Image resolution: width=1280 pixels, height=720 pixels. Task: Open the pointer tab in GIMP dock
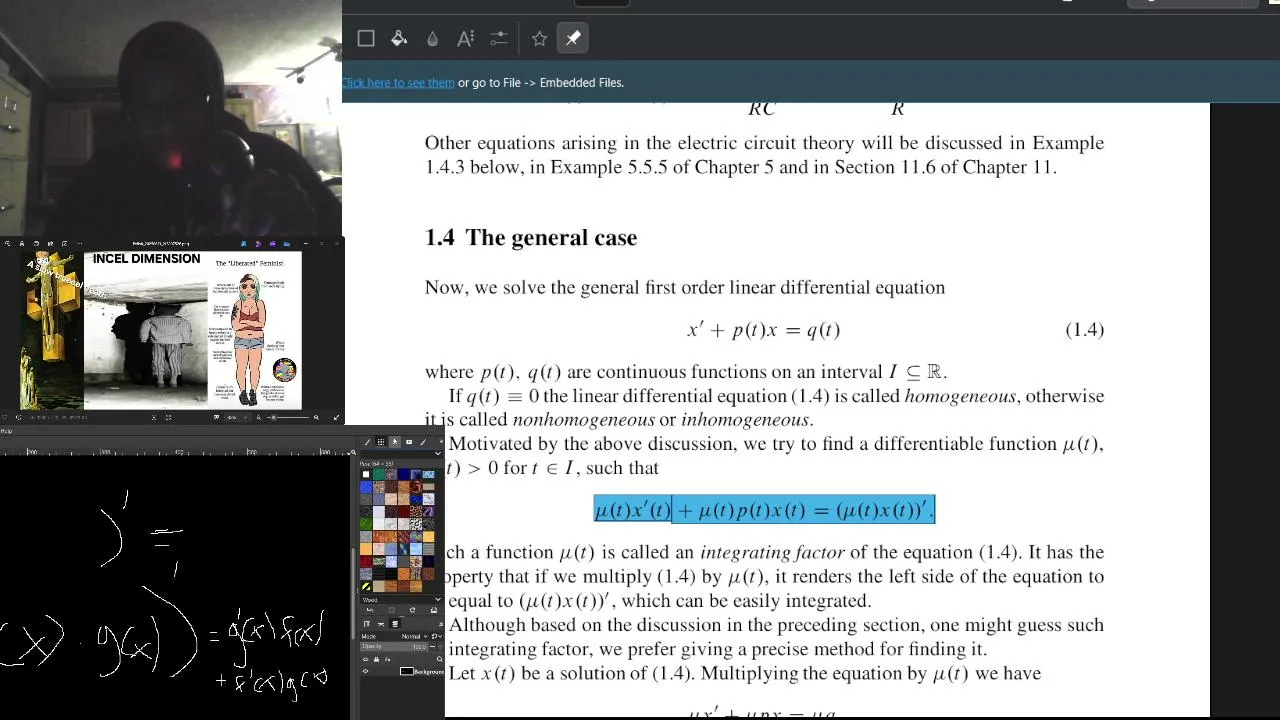click(x=395, y=442)
